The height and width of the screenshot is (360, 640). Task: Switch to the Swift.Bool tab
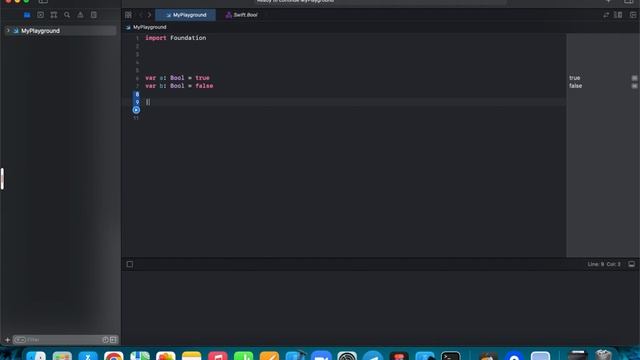click(242, 15)
